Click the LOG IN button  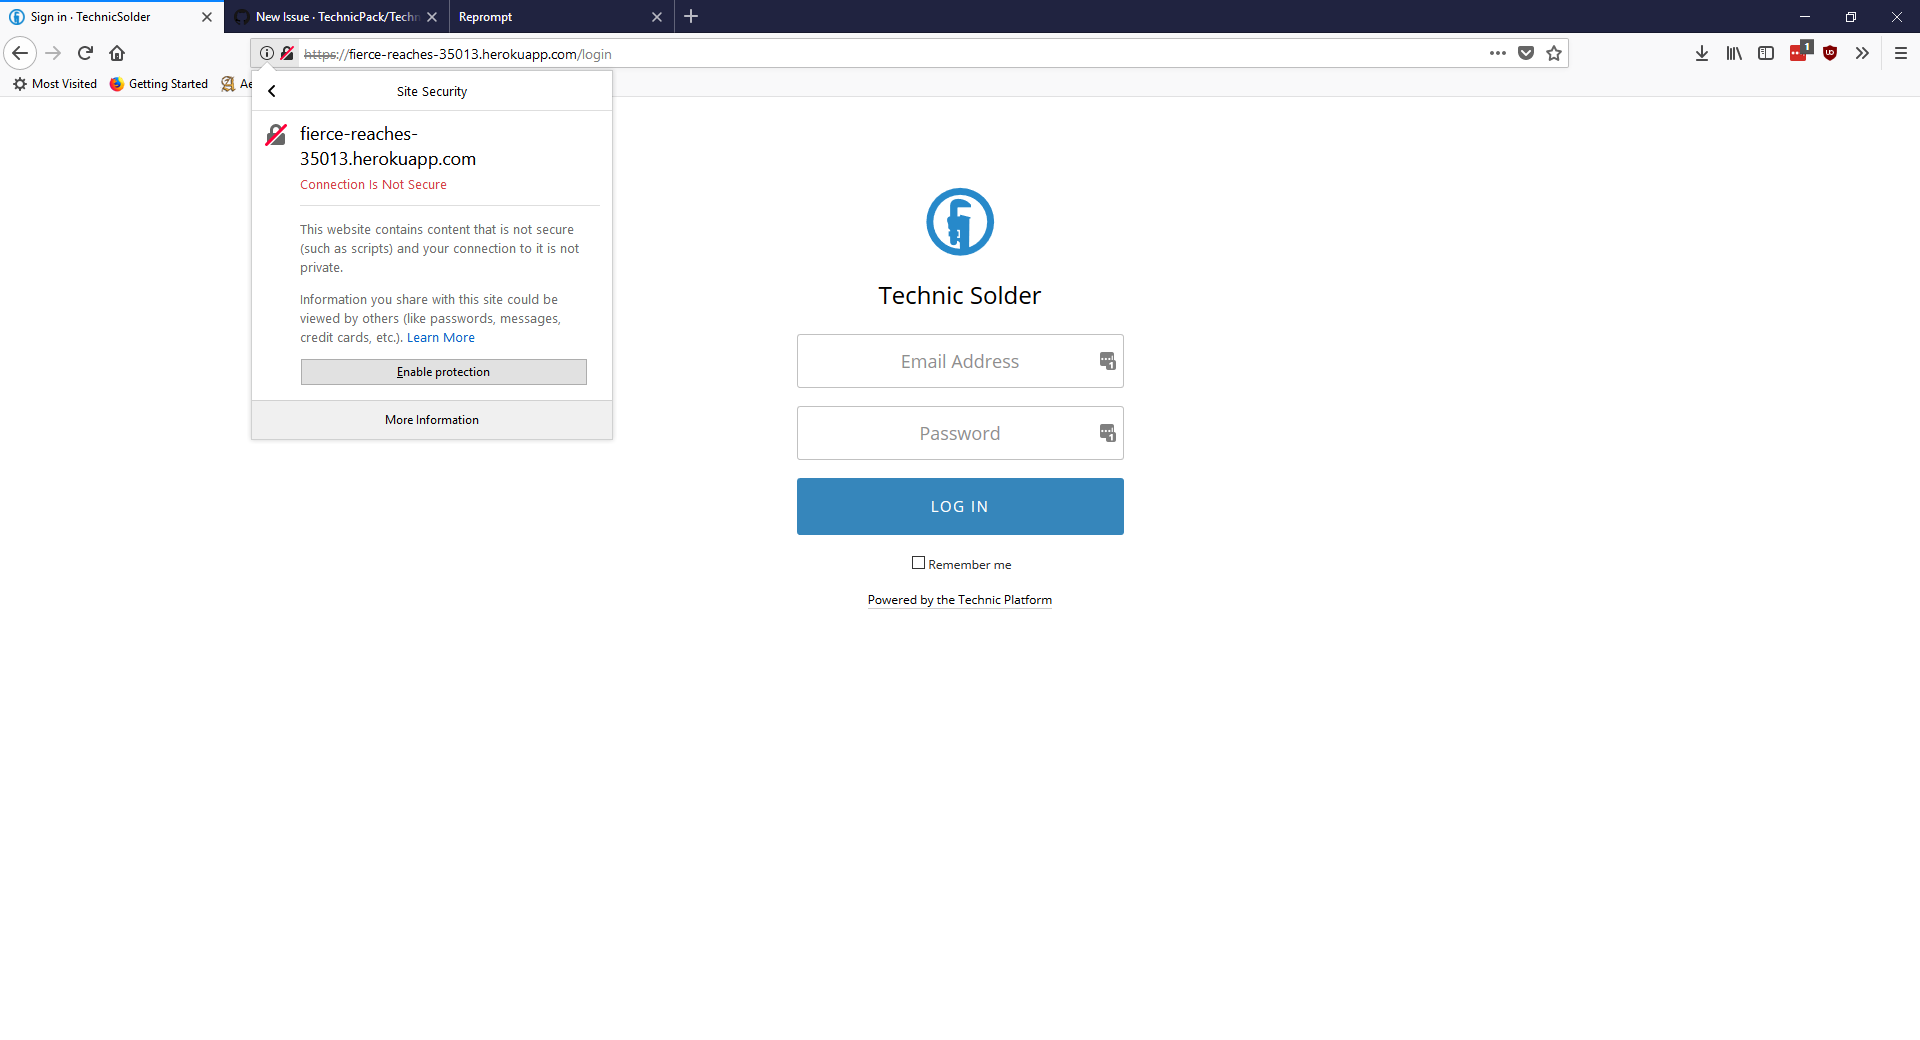(x=959, y=506)
